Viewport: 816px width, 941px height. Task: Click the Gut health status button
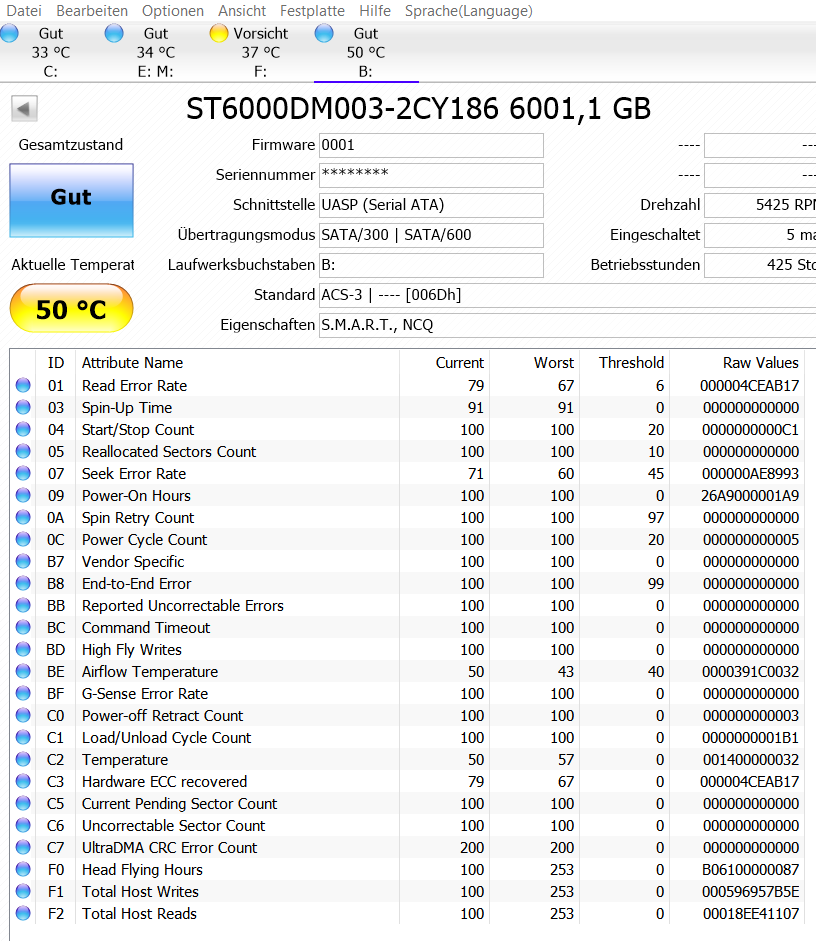[x=71, y=200]
